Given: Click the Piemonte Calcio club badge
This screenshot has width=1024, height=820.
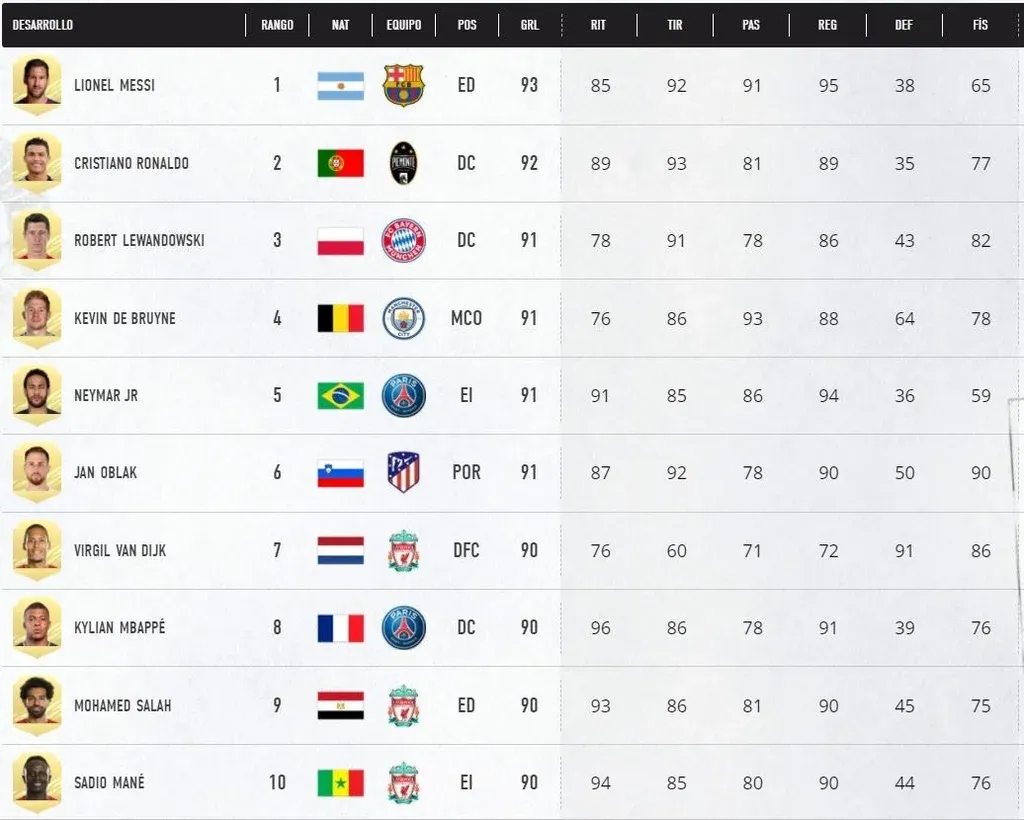Looking at the screenshot, I should 404,163.
